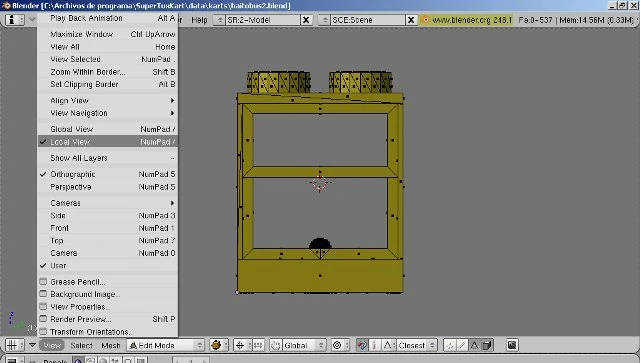
Task: Switch to Global View
Action: point(108,129)
